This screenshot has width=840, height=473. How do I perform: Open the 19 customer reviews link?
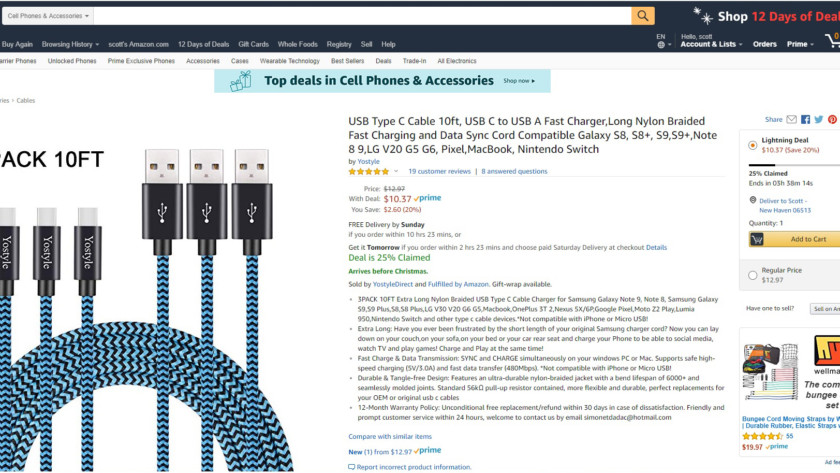pos(439,172)
